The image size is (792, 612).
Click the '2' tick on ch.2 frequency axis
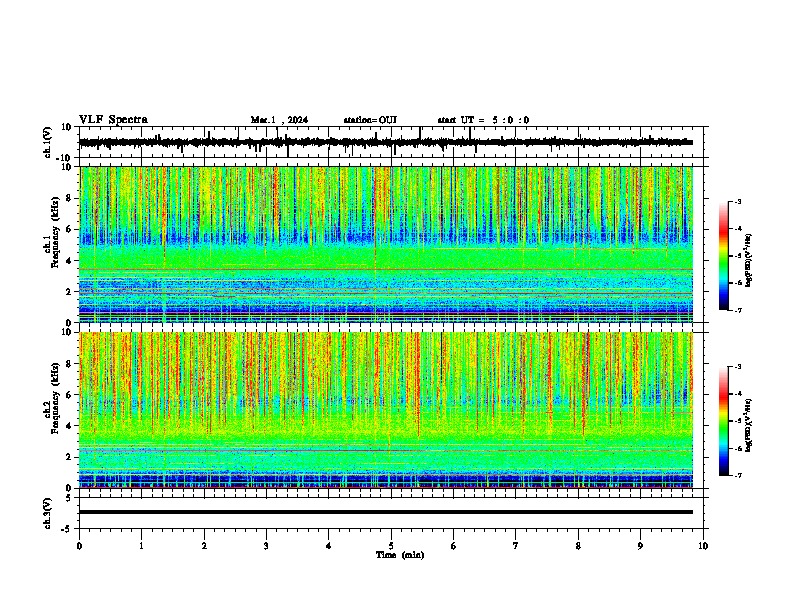click(70, 457)
